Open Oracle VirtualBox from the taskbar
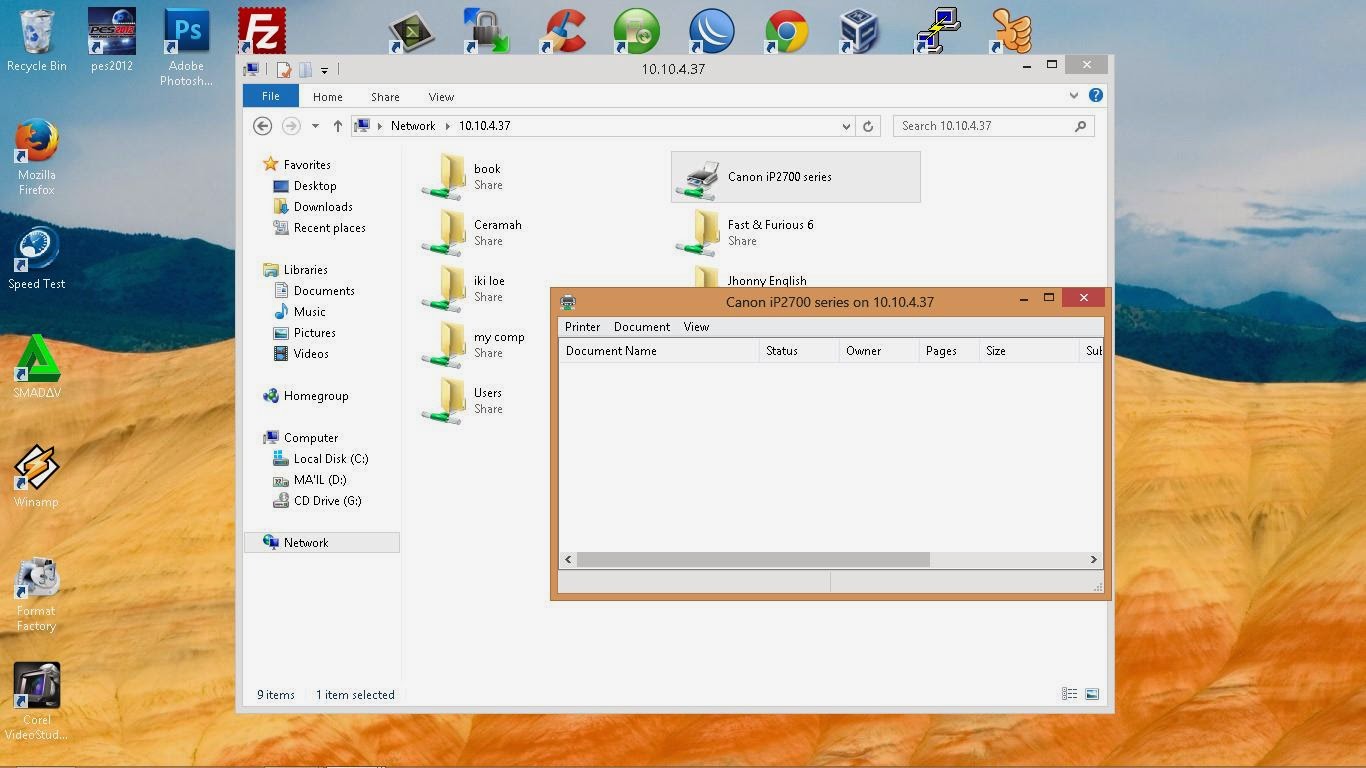Image resolution: width=1366 pixels, height=768 pixels. click(860, 30)
